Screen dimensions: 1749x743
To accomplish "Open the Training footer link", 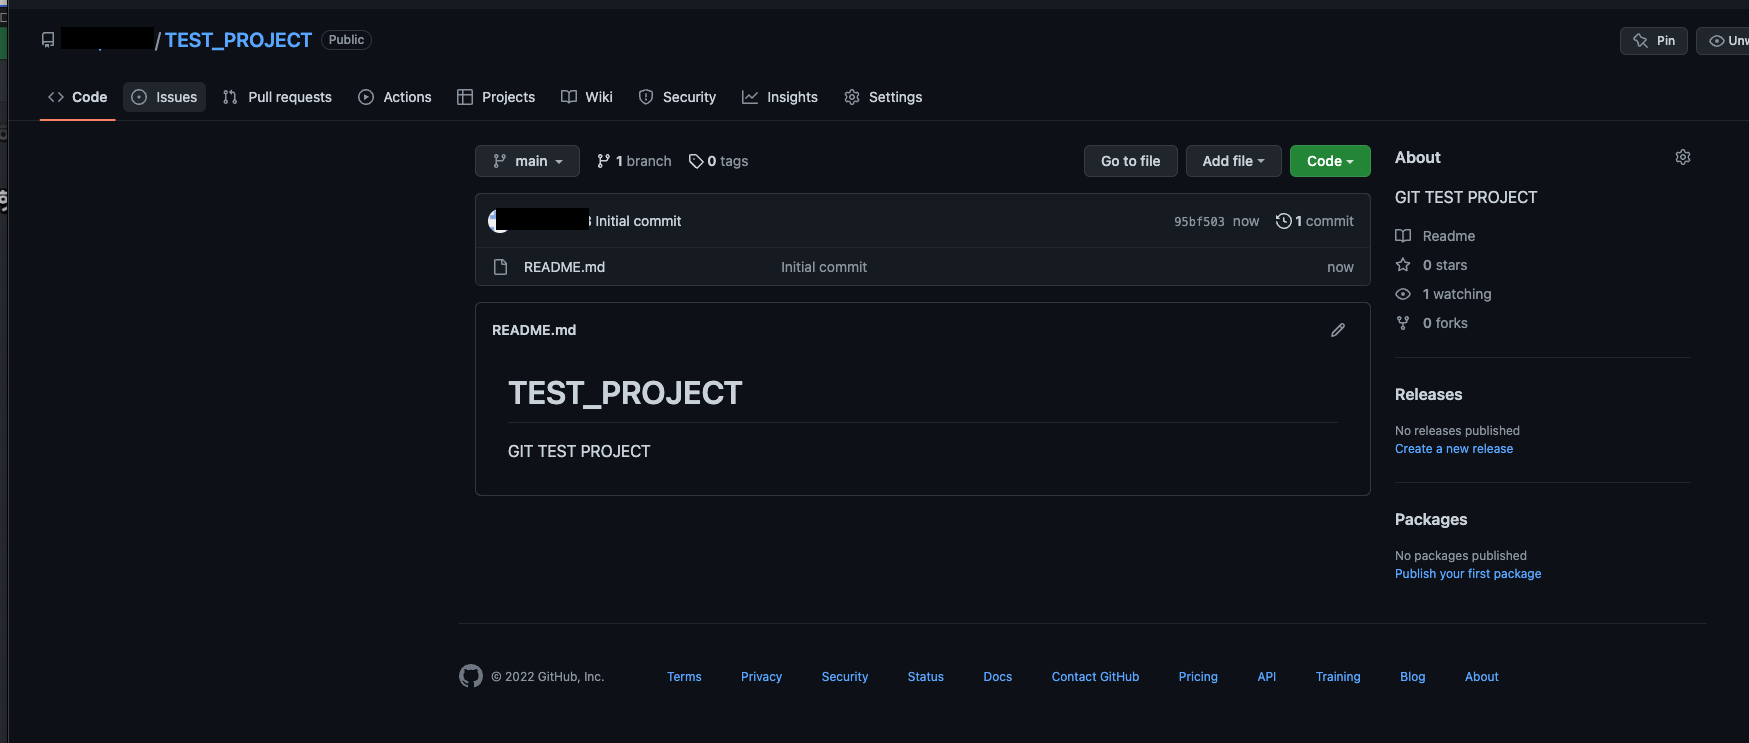I will click(1338, 677).
